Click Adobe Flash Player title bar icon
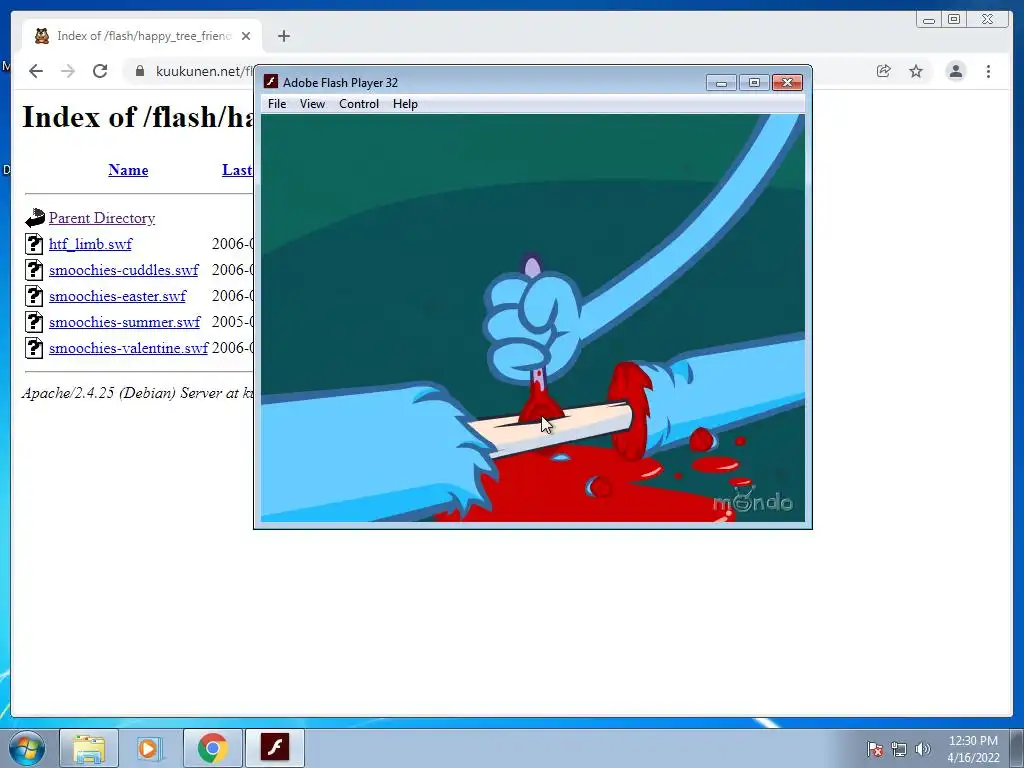The height and width of the screenshot is (768, 1024). (270, 82)
